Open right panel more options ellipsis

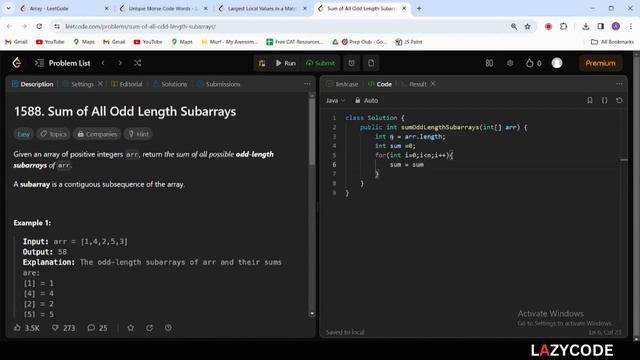pos(619,84)
